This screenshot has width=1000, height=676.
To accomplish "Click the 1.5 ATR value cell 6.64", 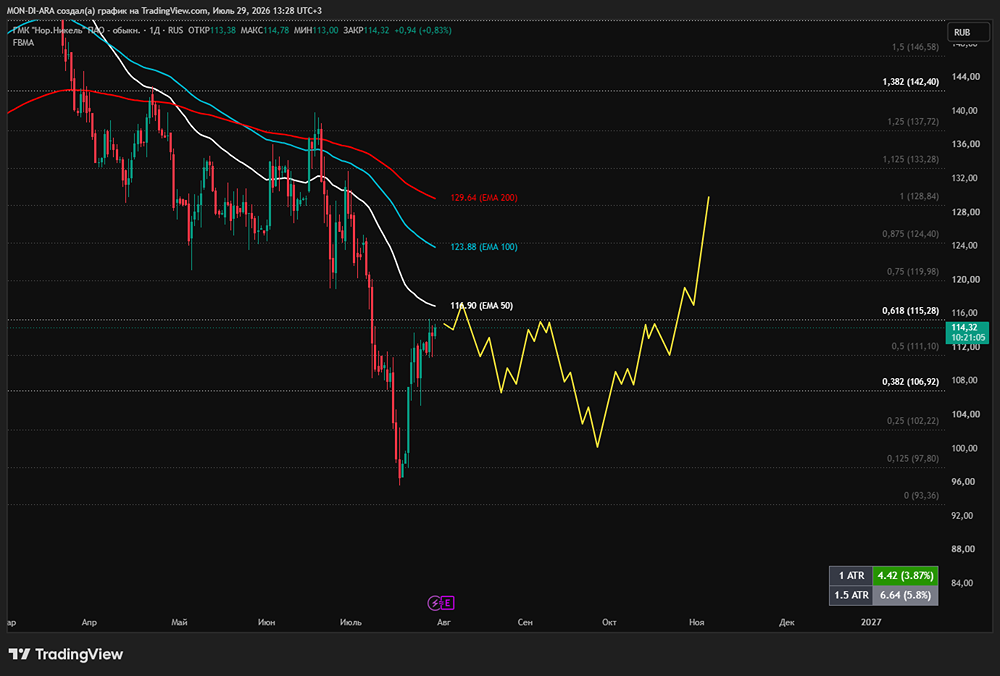I will pyautogui.click(x=905, y=595).
